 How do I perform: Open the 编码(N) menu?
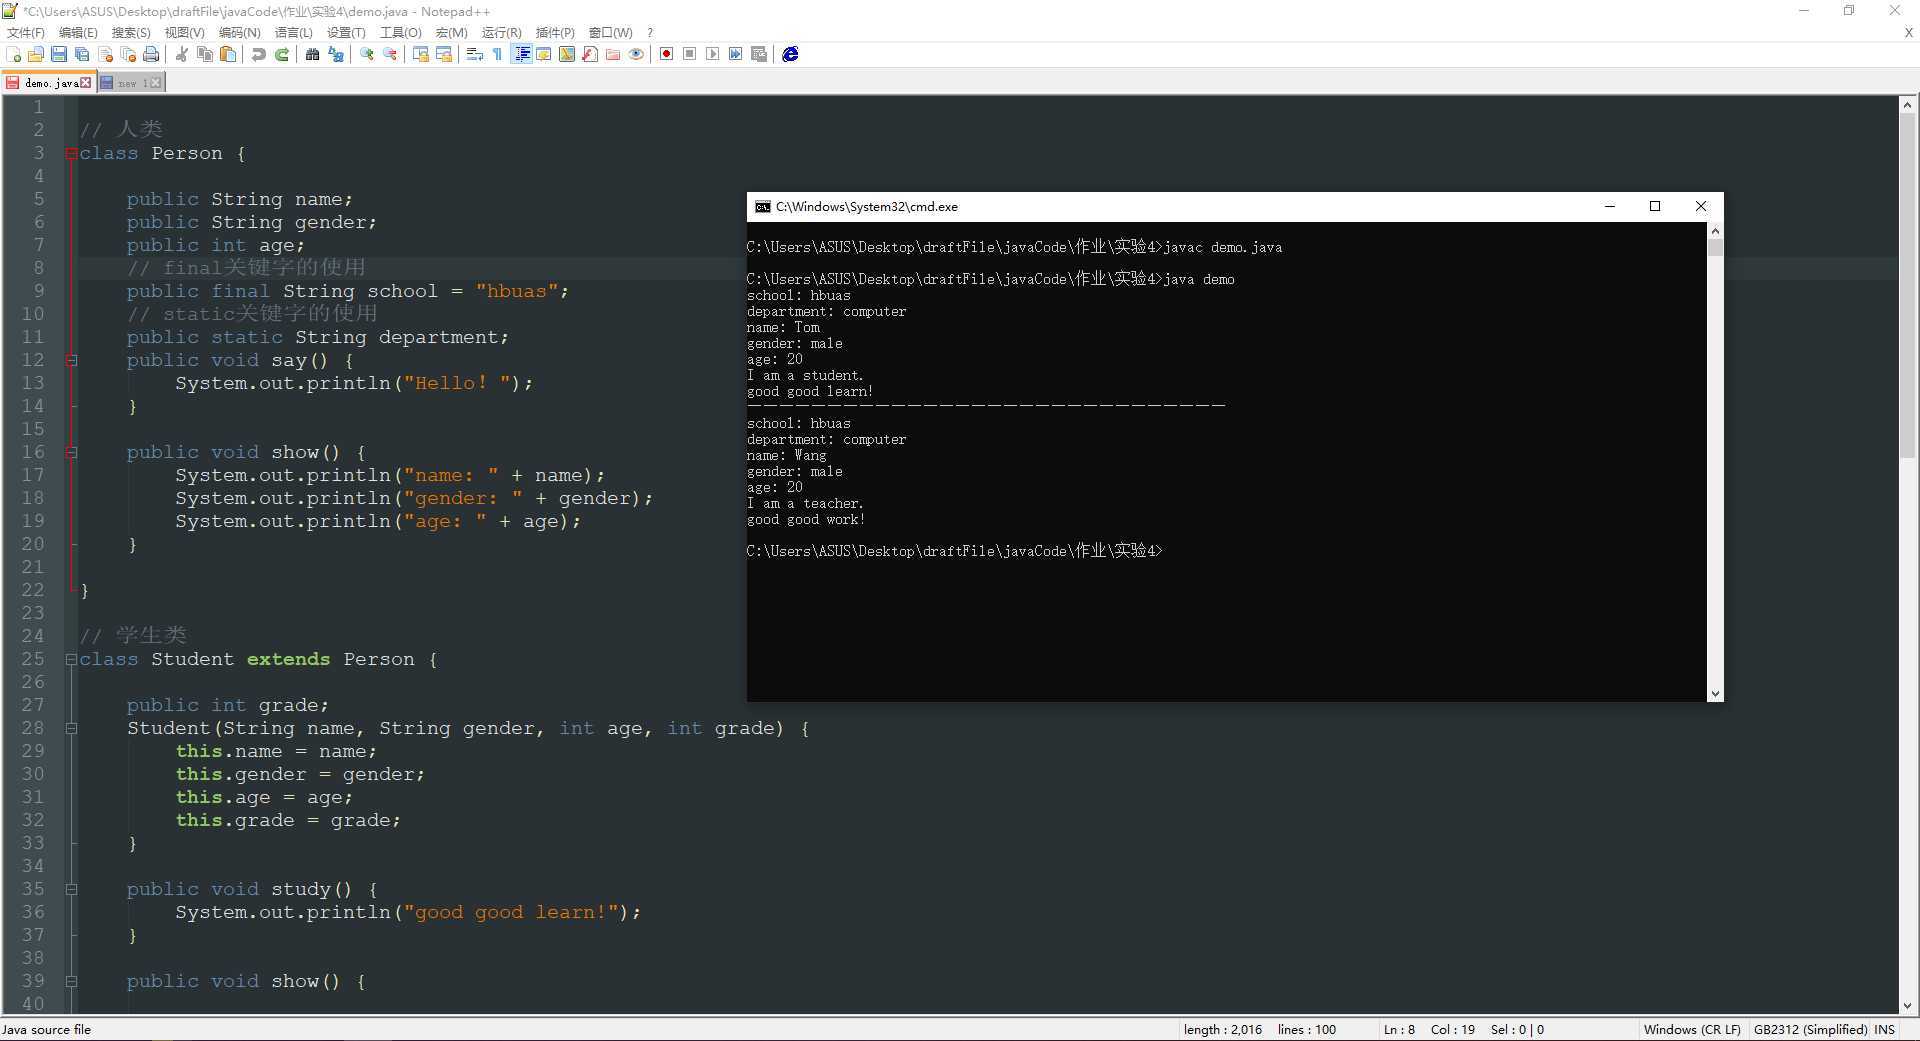(x=239, y=33)
